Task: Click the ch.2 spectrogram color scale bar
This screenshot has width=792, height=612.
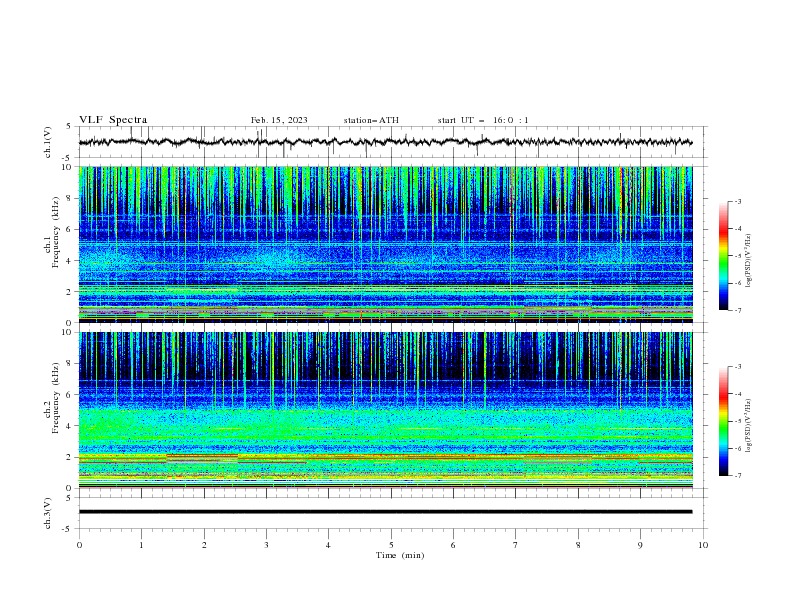Action: point(723,421)
